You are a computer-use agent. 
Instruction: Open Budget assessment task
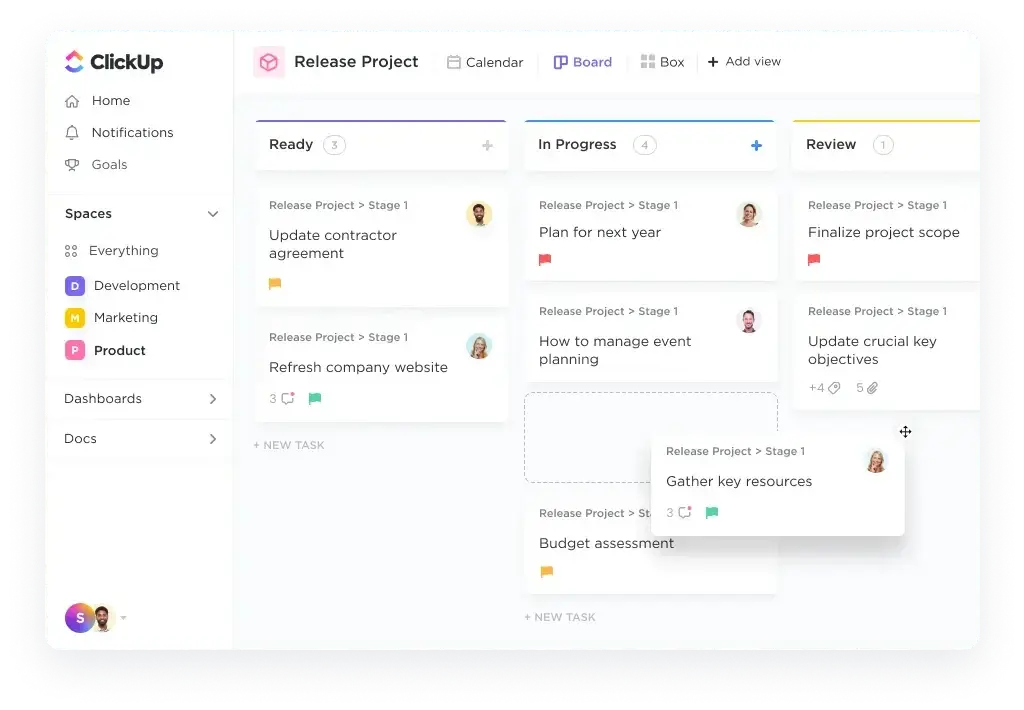[606, 543]
